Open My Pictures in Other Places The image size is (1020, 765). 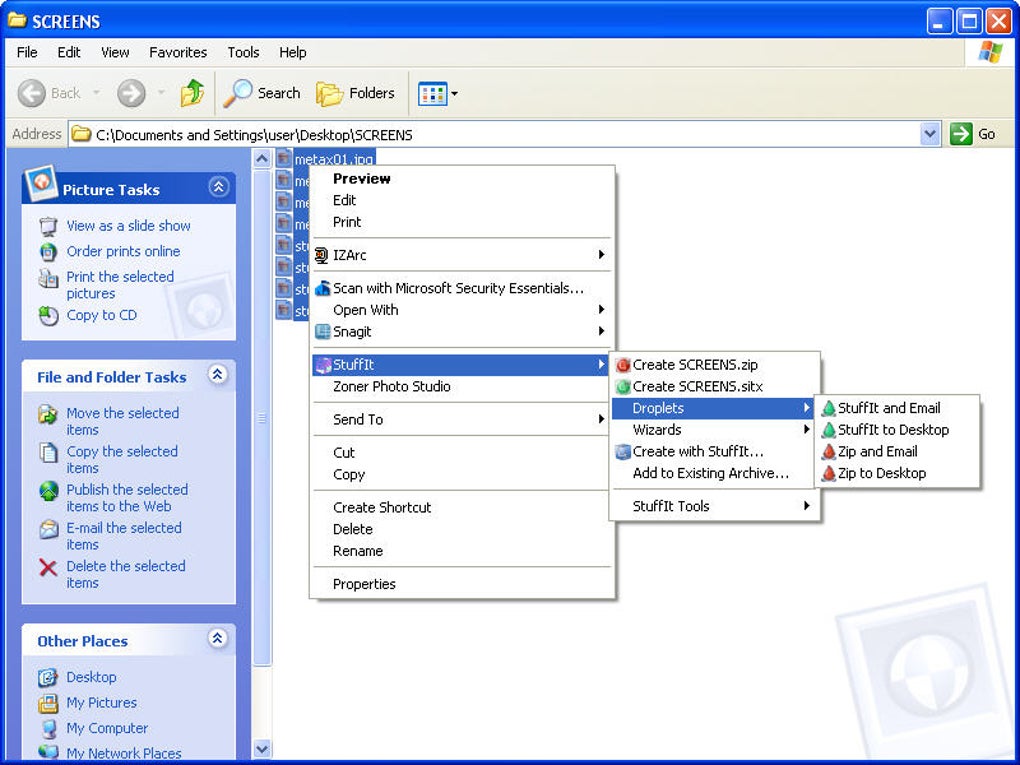pyautogui.click(x=101, y=703)
